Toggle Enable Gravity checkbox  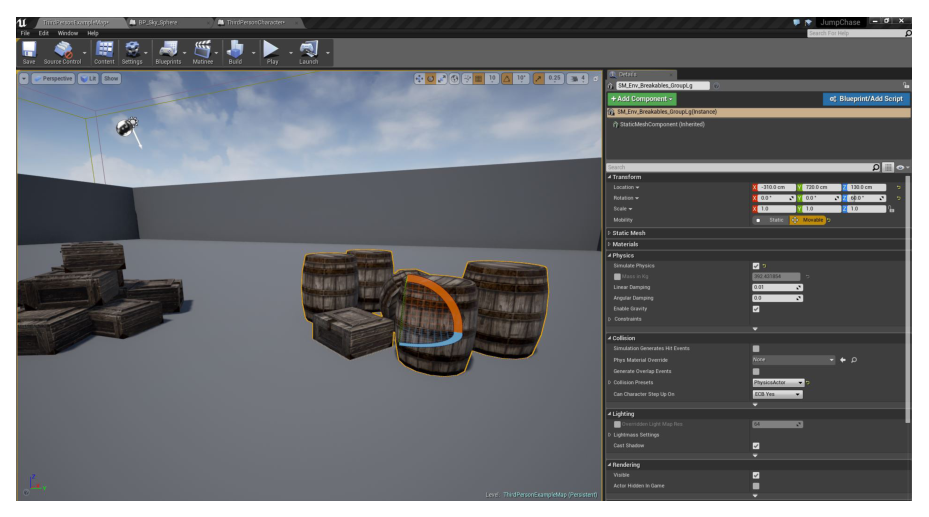point(756,309)
